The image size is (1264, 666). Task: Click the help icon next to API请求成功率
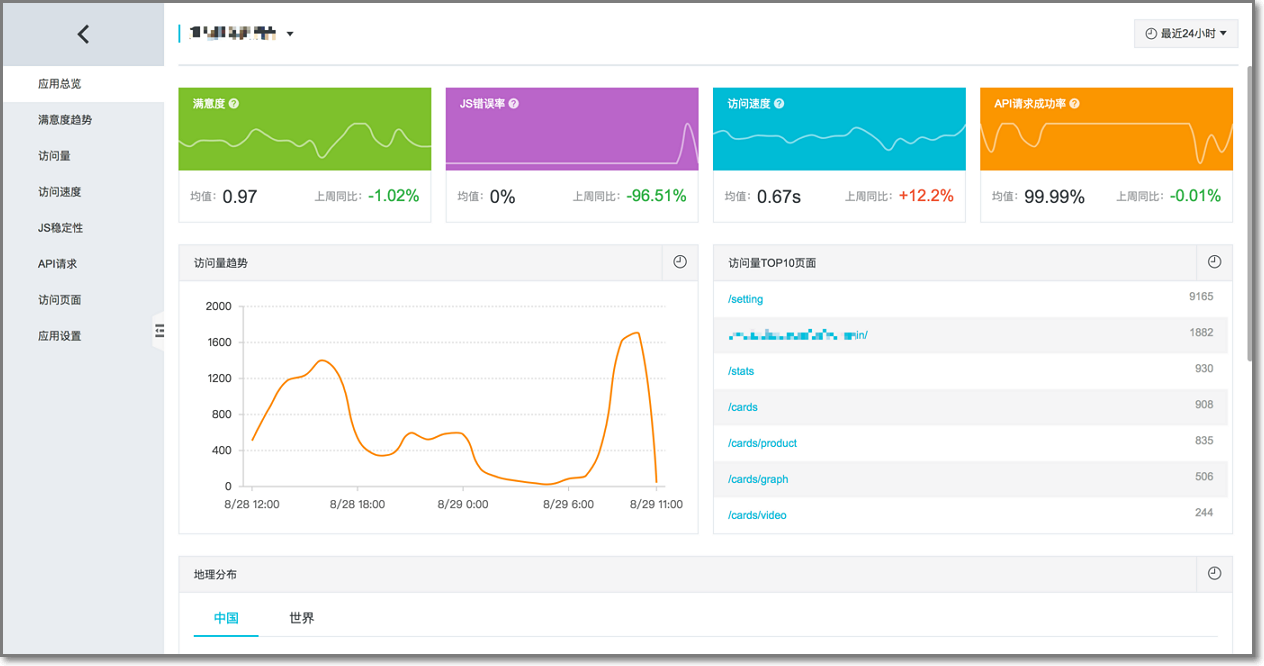[1074, 104]
